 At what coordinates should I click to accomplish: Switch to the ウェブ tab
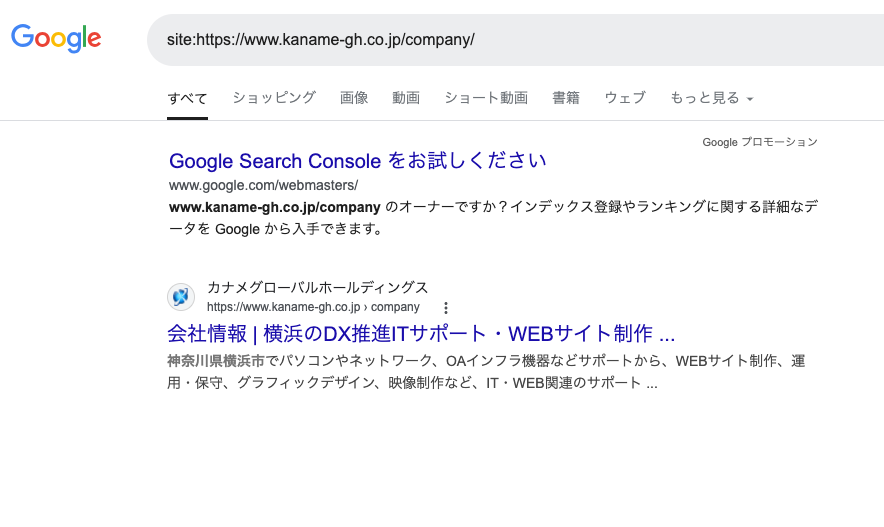(x=625, y=98)
